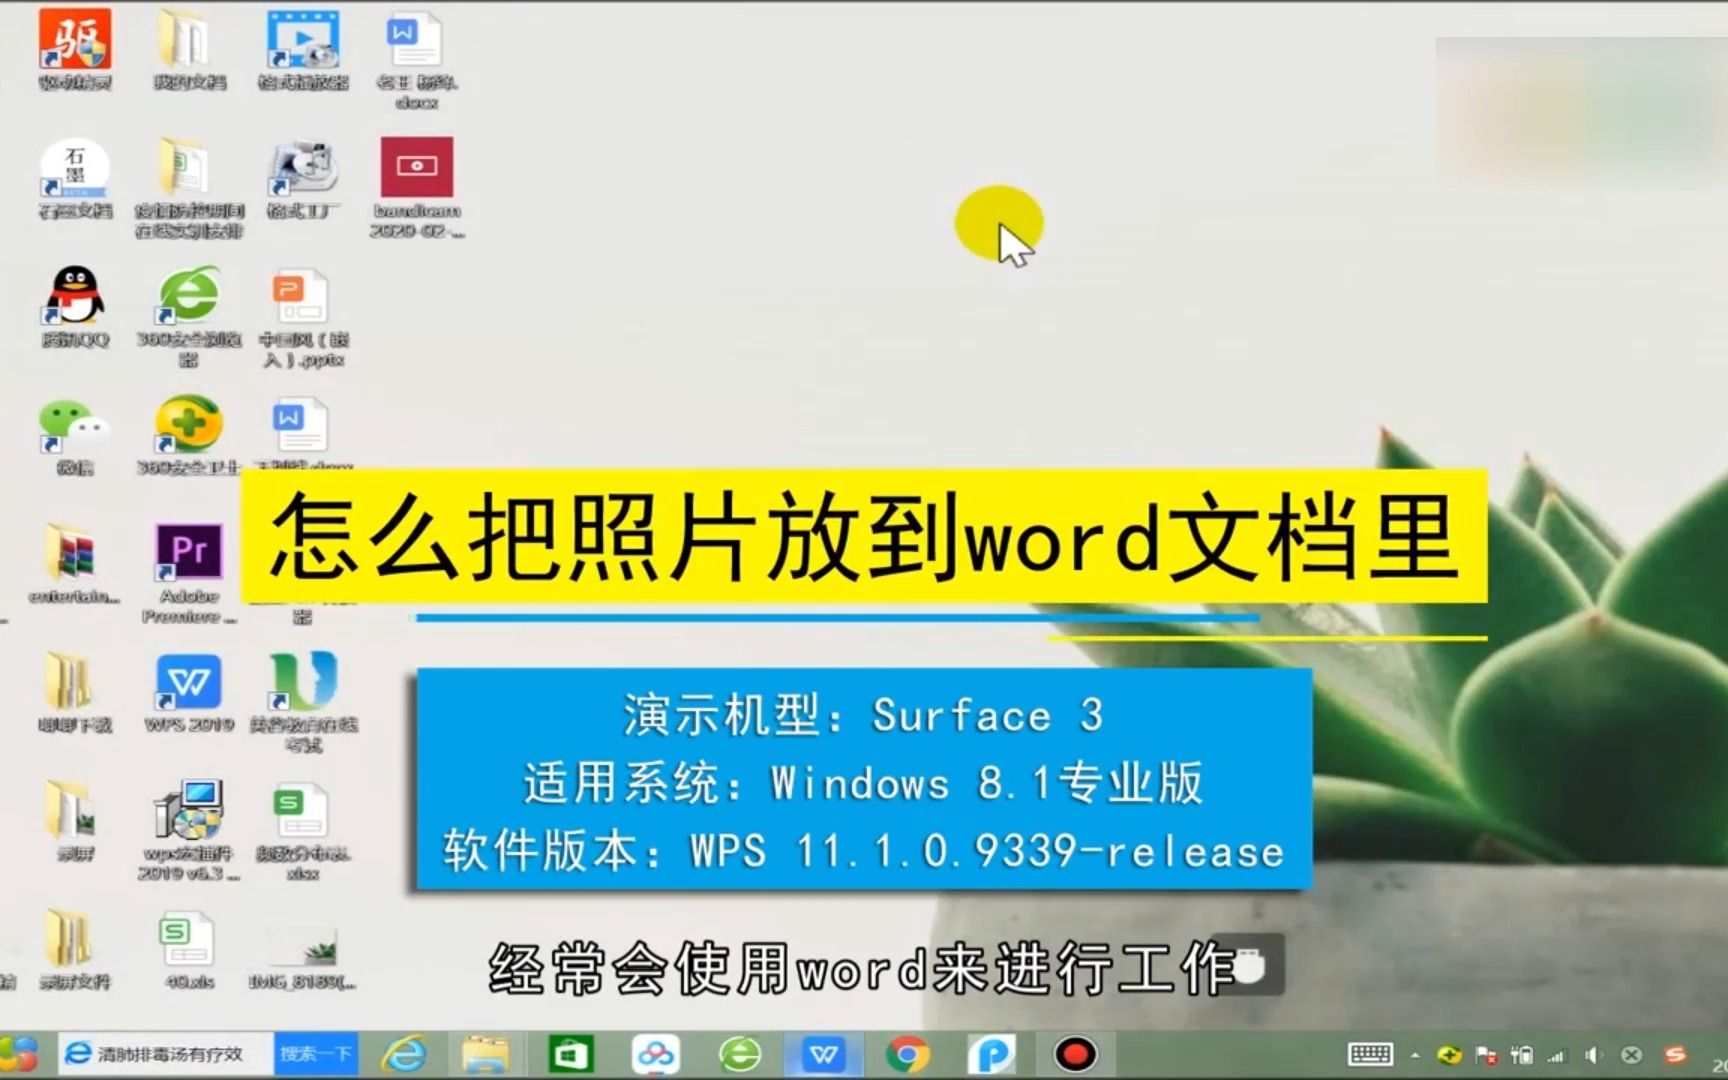This screenshot has height=1080, width=1728.
Task: Stop the Bandicam recording red button
Action: tap(1075, 1053)
